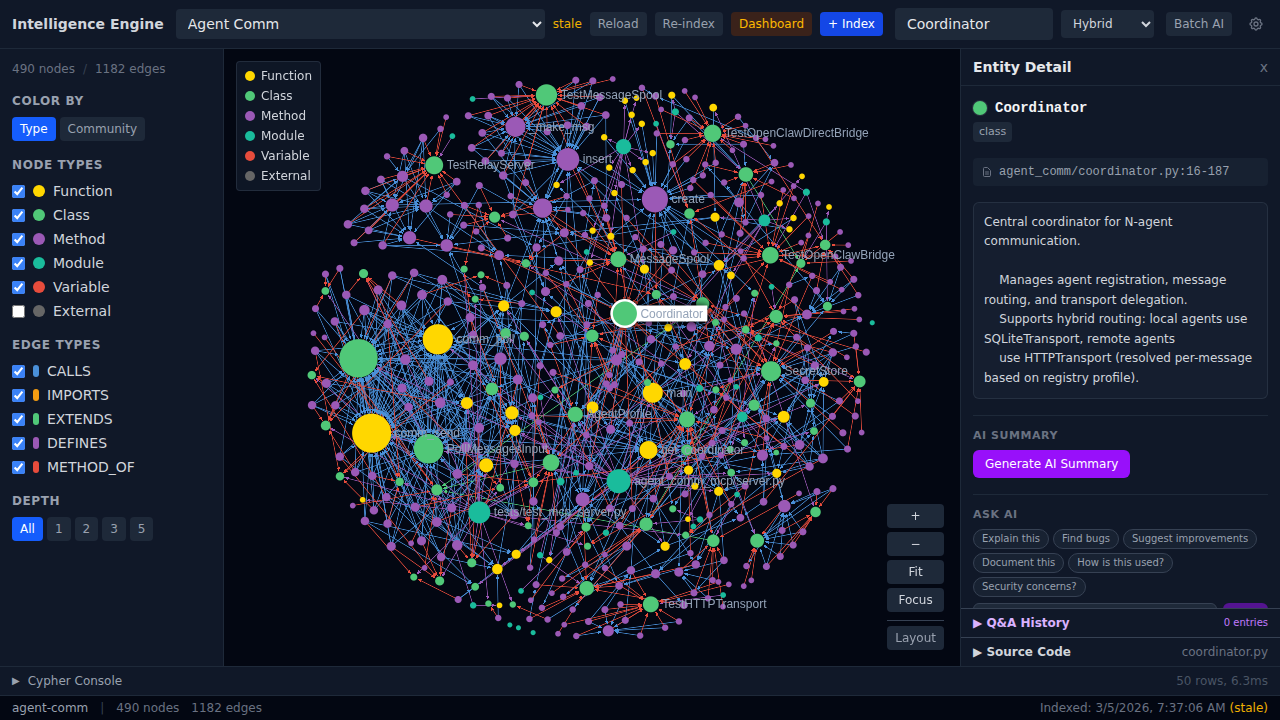Click Generate AI Summary button
Image resolution: width=1280 pixels, height=720 pixels.
1051,464
